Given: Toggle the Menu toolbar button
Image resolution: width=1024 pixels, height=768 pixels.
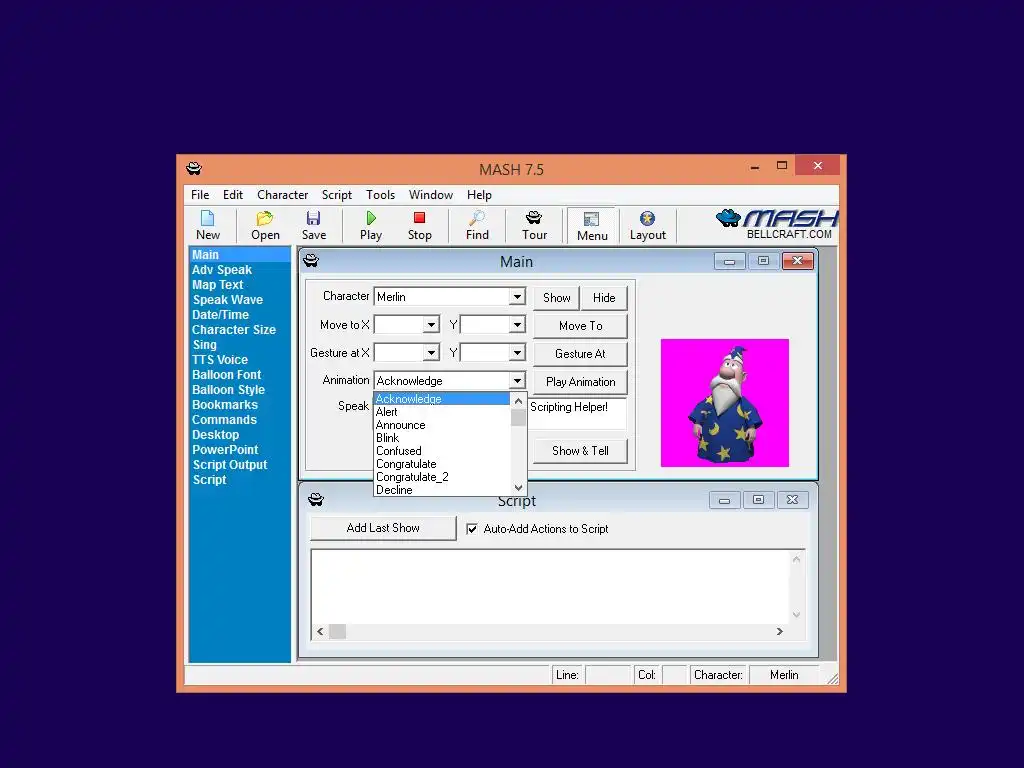Looking at the screenshot, I should (592, 226).
